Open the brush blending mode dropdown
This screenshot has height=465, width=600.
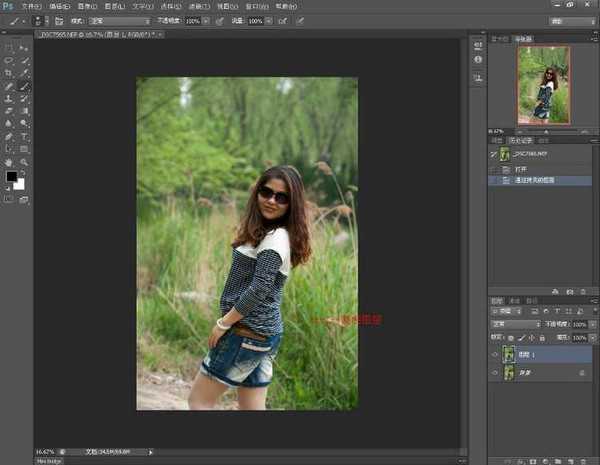point(119,20)
